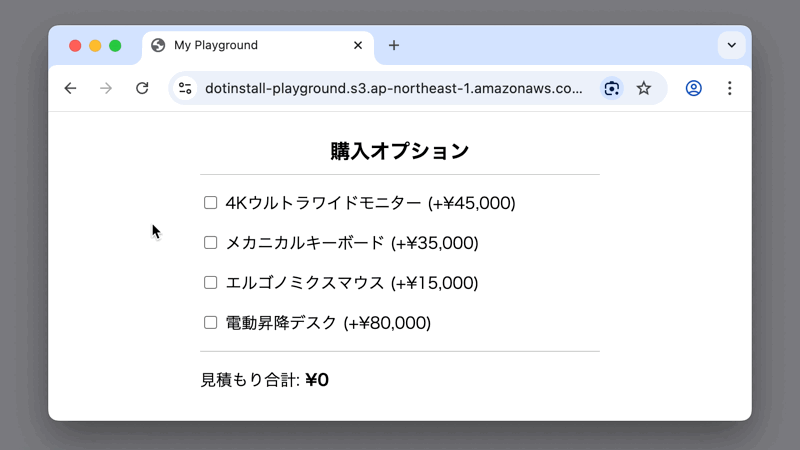Image resolution: width=800 pixels, height=450 pixels.
Task: Check the 4Kウルトラワイドモニター option
Action: pos(211,203)
